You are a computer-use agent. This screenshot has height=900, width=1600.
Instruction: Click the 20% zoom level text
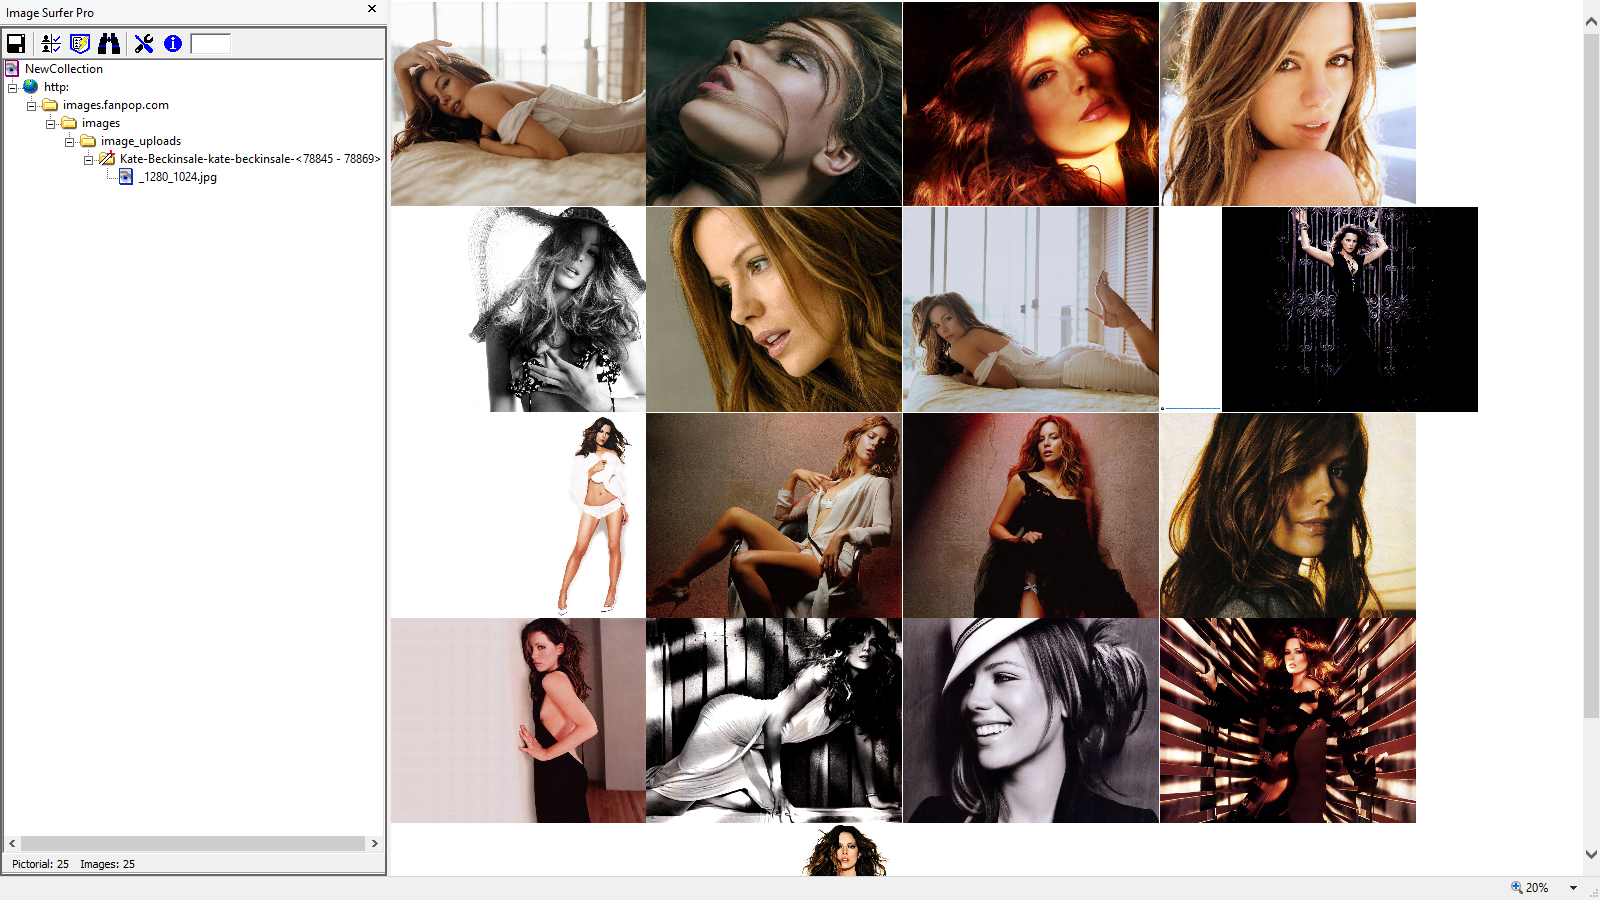1537,888
